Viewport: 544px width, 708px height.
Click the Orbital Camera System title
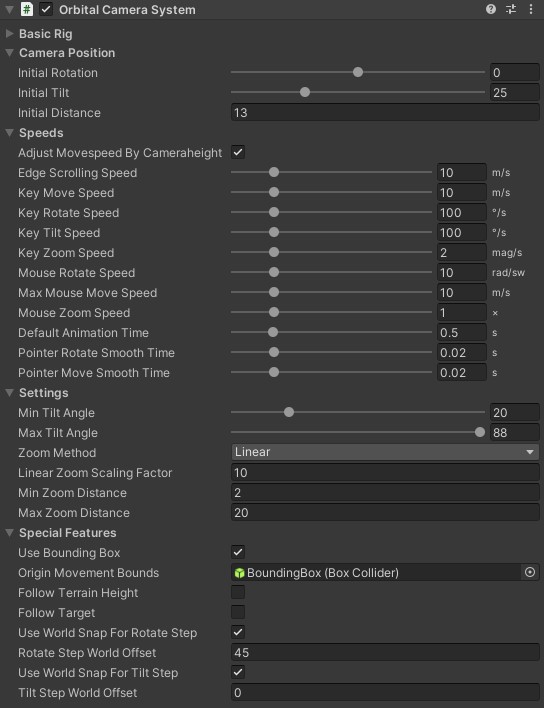(127, 9)
